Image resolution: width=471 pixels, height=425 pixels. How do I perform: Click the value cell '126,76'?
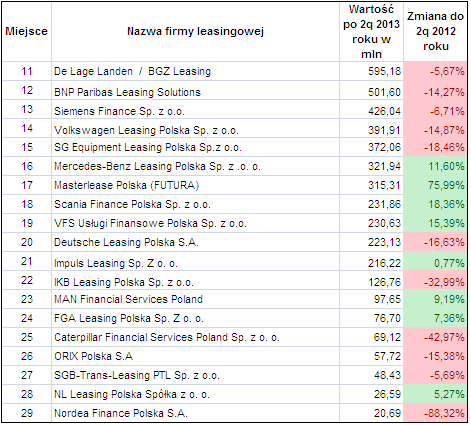point(371,280)
